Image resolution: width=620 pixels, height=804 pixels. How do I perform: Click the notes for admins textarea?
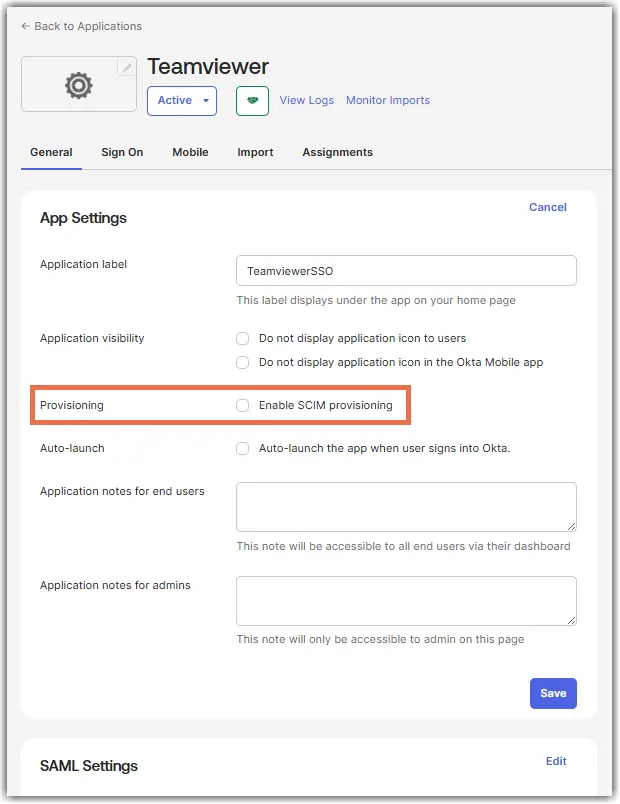coord(406,601)
